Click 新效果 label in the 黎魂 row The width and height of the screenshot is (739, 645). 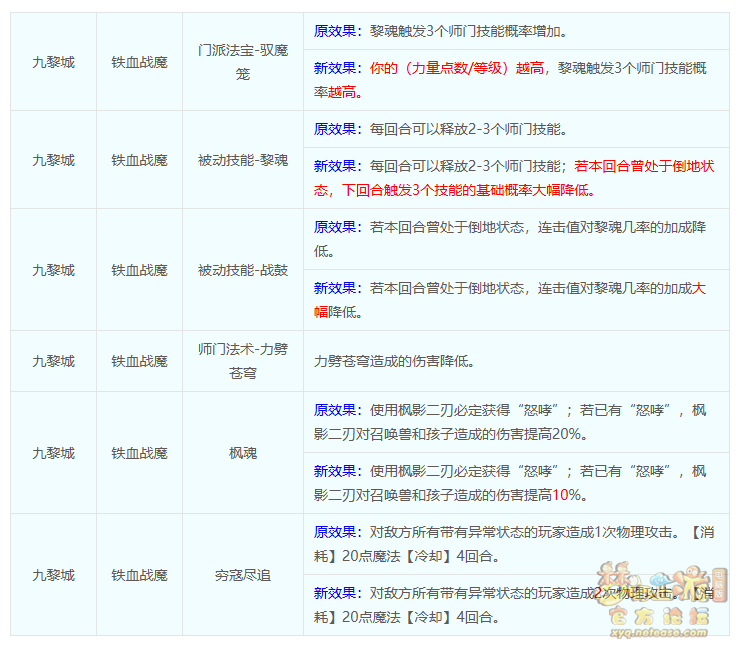coord(336,166)
